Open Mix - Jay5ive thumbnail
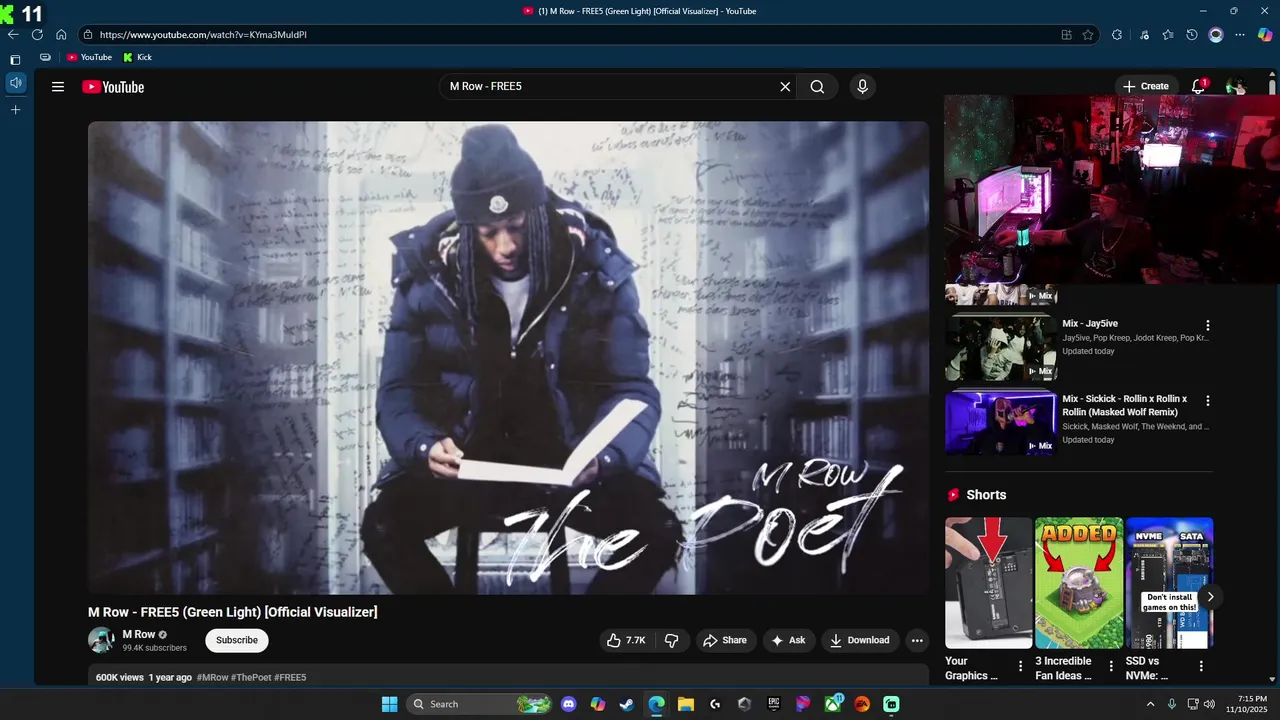 click(x=1001, y=347)
